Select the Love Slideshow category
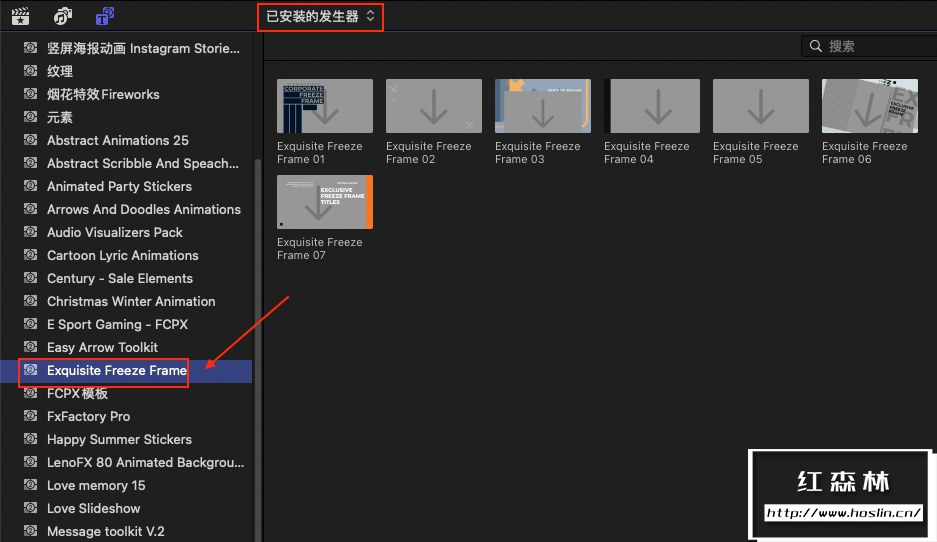This screenshot has height=542, width=937. (x=126, y=509)
